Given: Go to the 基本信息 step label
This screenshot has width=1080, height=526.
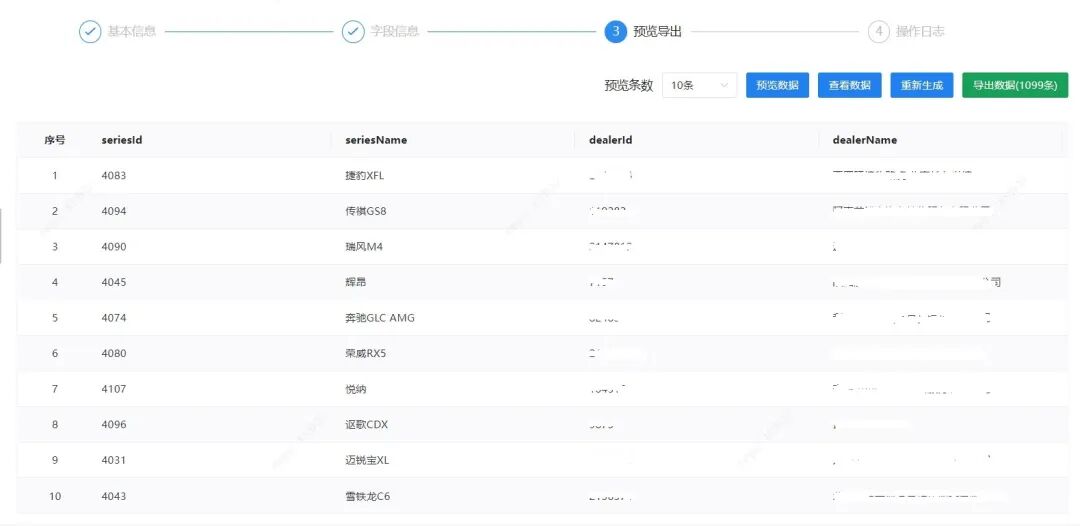Looking at the screenshot, I should (x=132, y=32).
